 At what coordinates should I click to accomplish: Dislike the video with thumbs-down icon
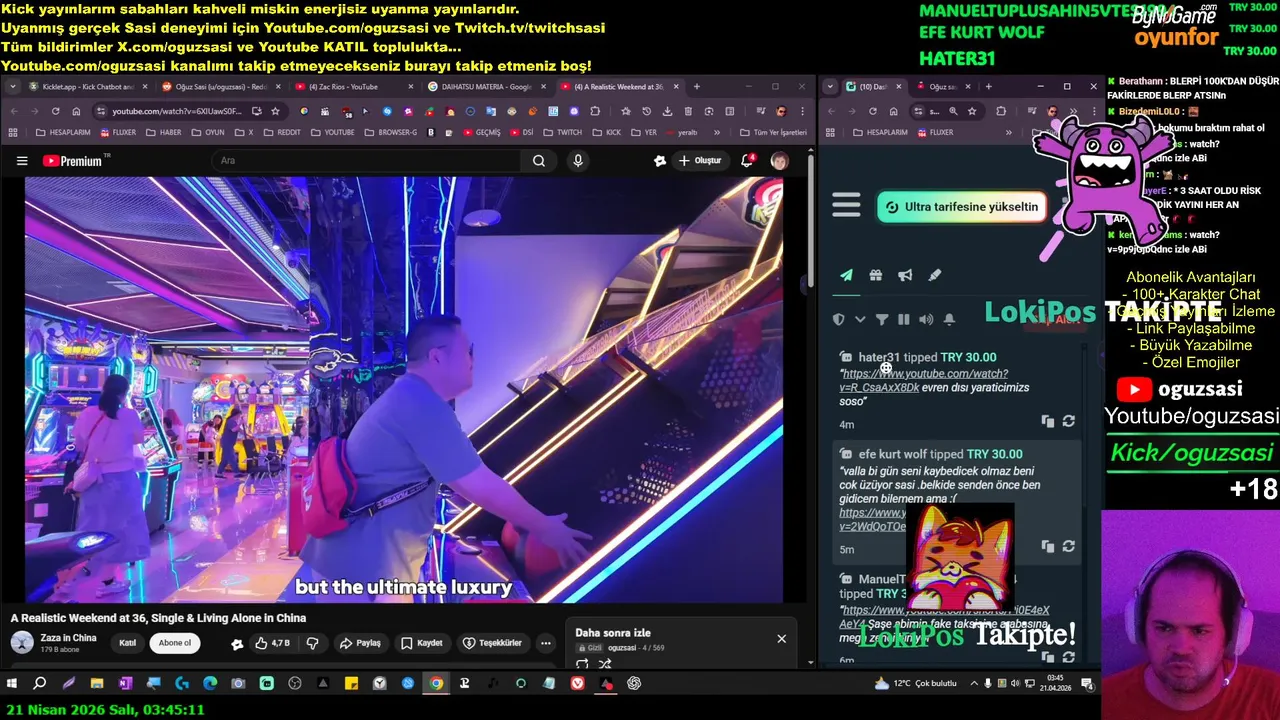point(312,643)
